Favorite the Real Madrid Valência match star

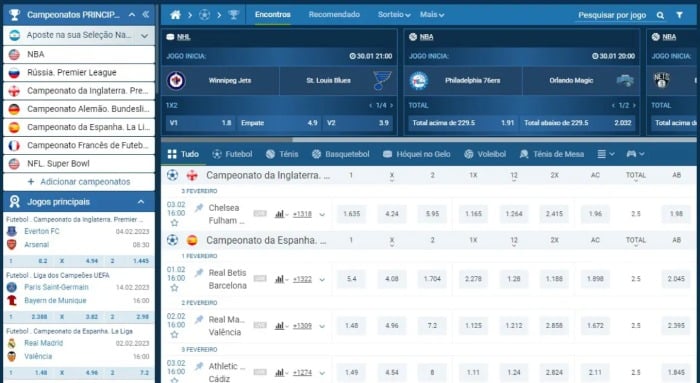click(x=175, y=334)
